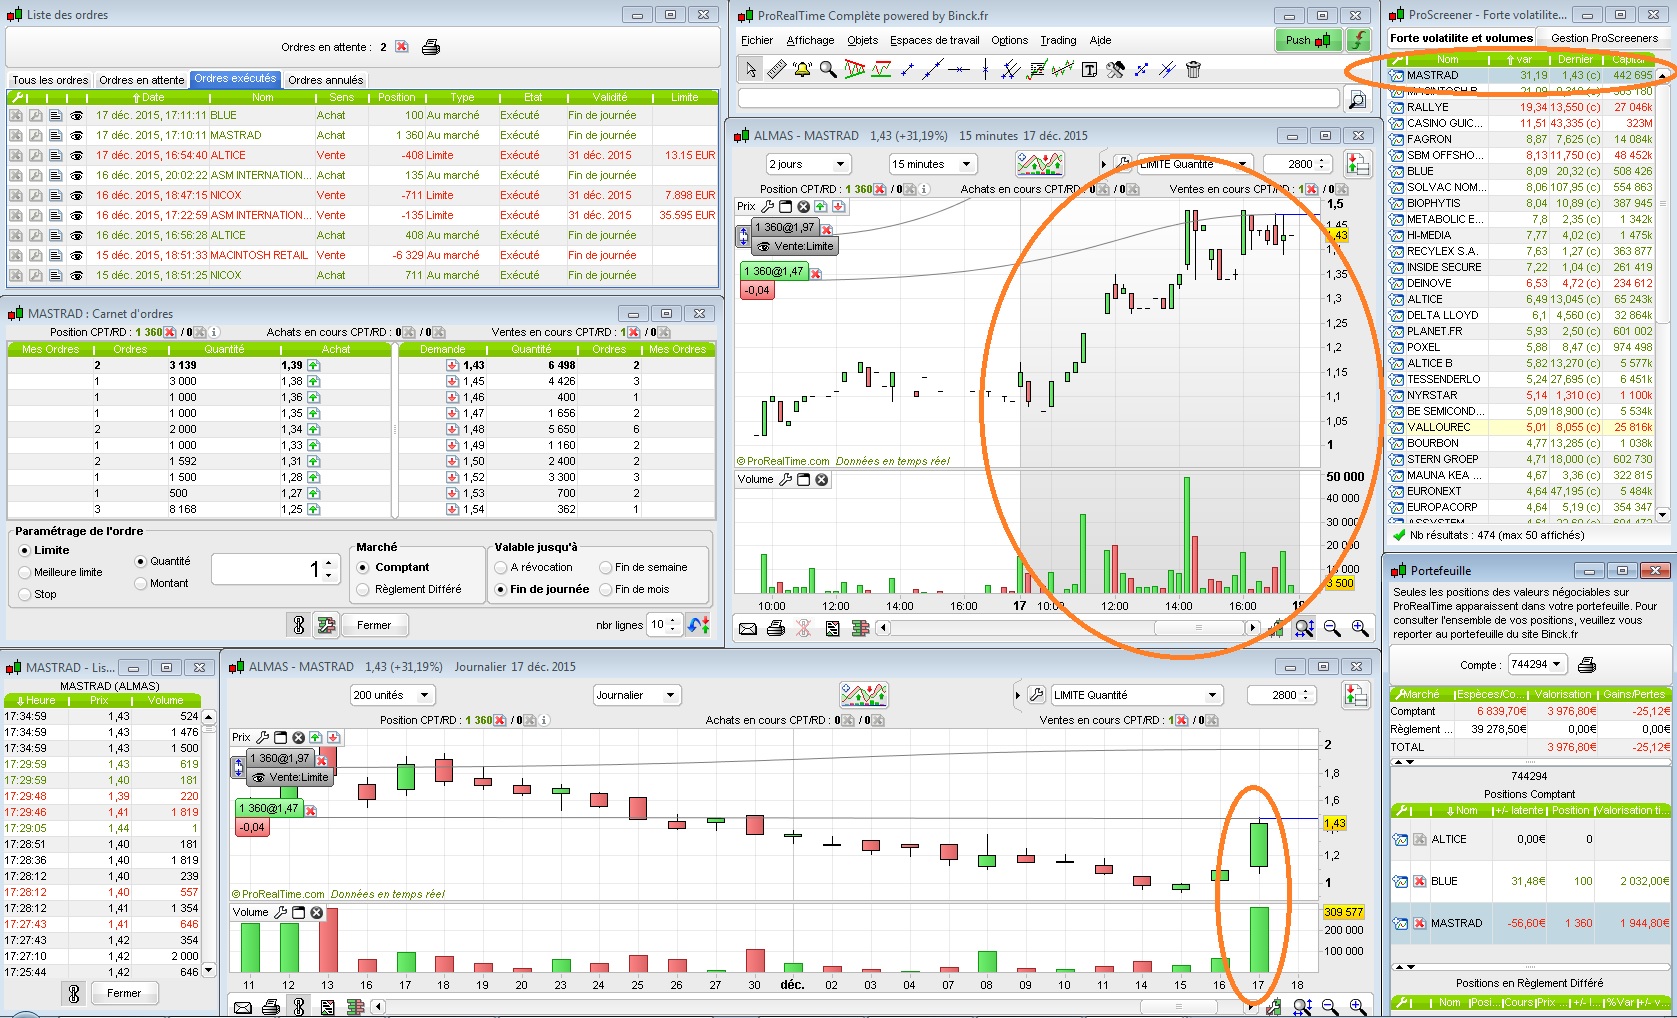Click the trash can delete-objects icon

(x=1193, y=69)
